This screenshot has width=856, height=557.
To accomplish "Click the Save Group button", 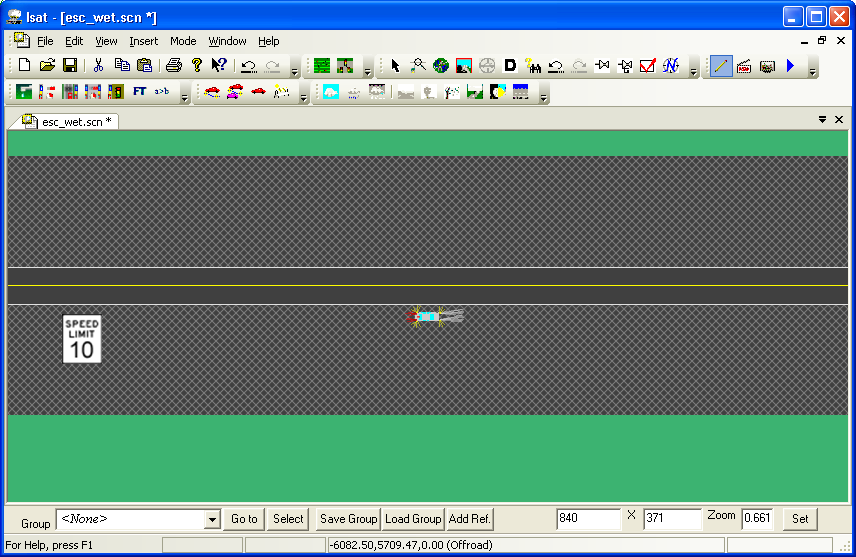I will pos(348,519).
